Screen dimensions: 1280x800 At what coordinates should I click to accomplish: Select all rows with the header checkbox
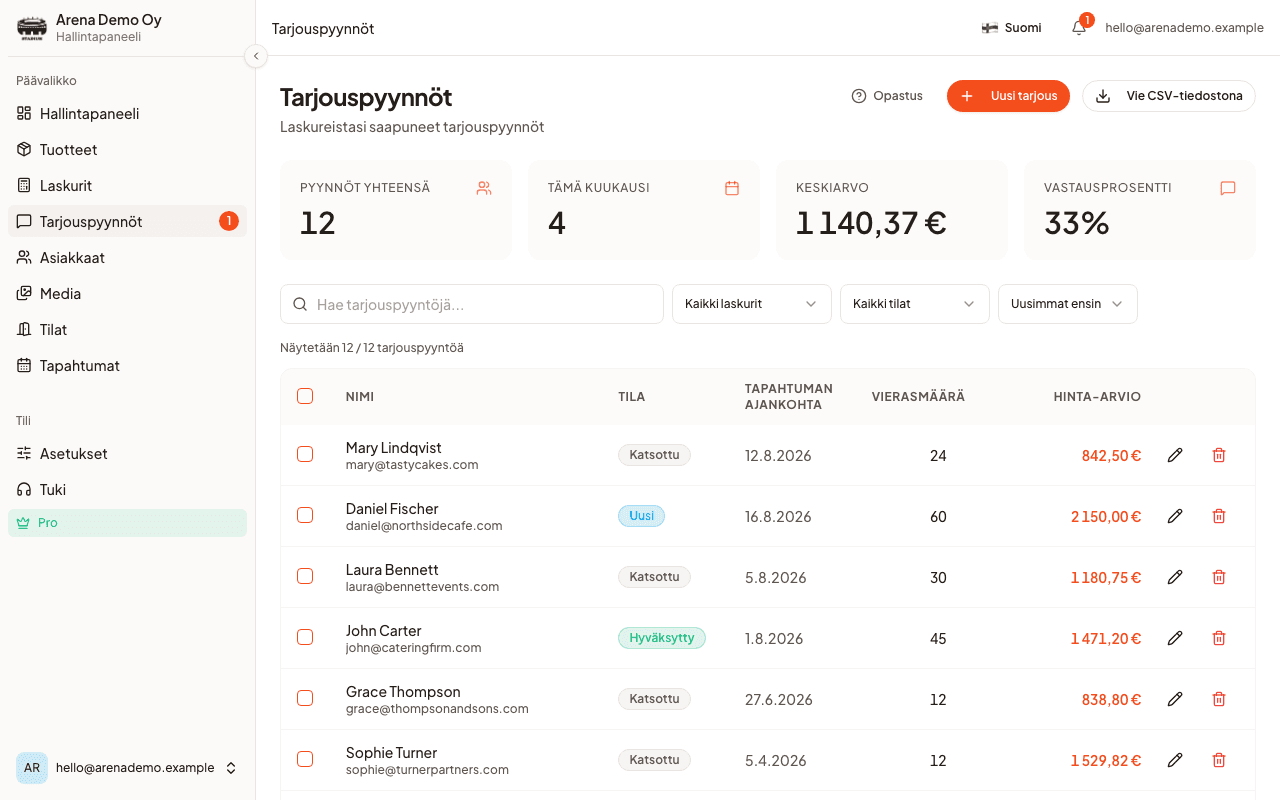click(305, 396)
